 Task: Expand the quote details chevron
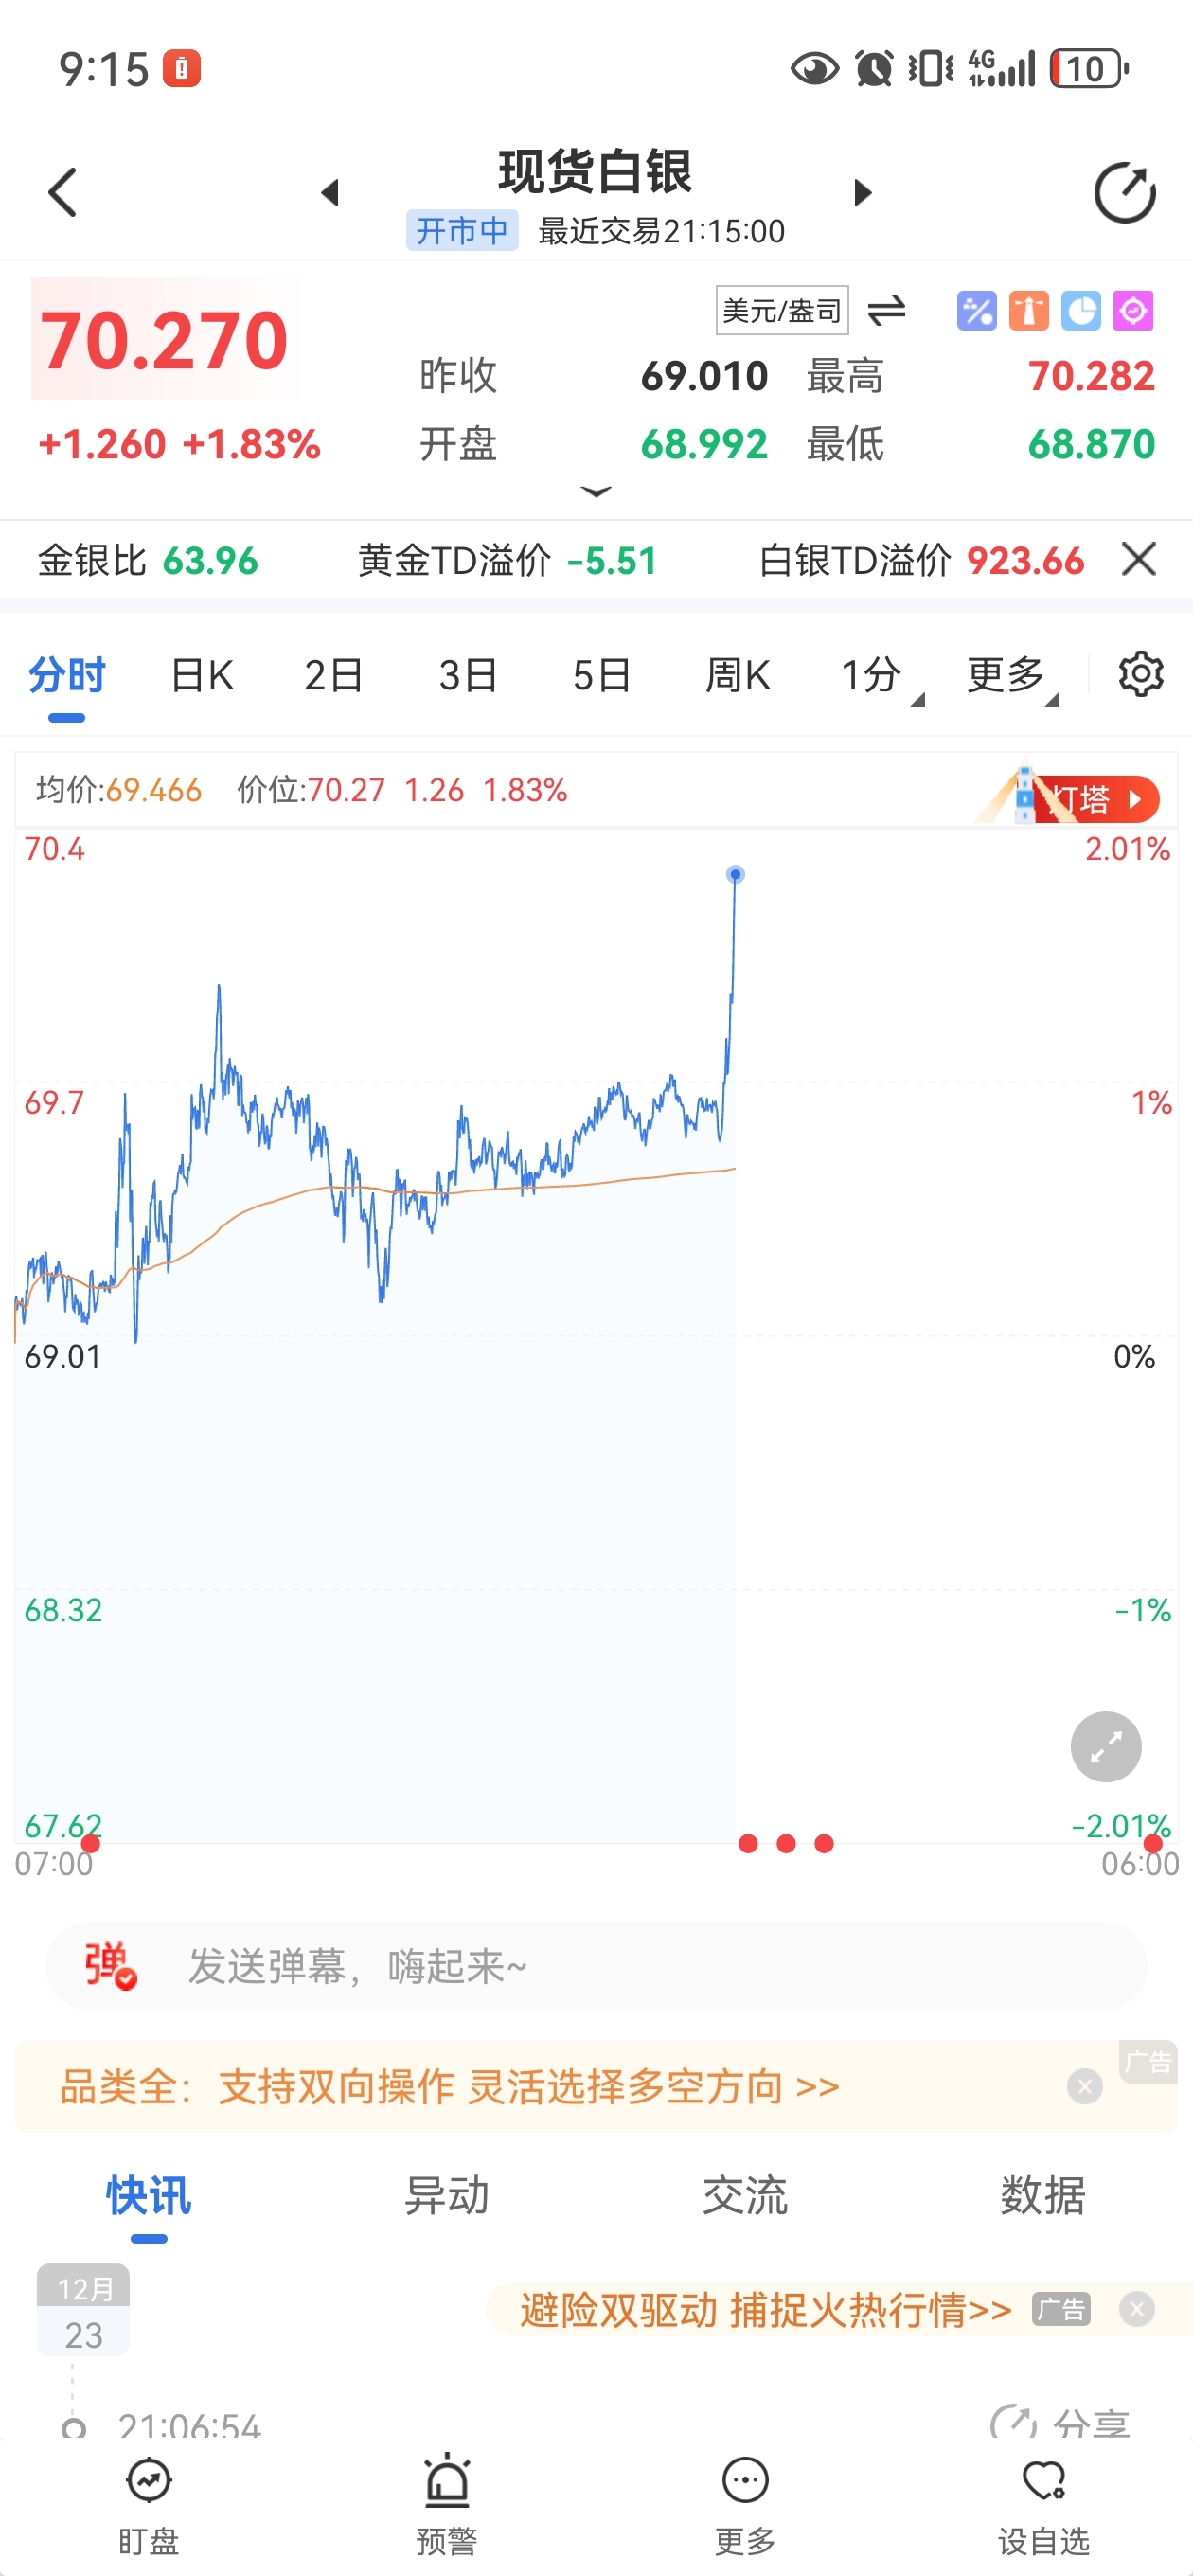tap(596, 492)
